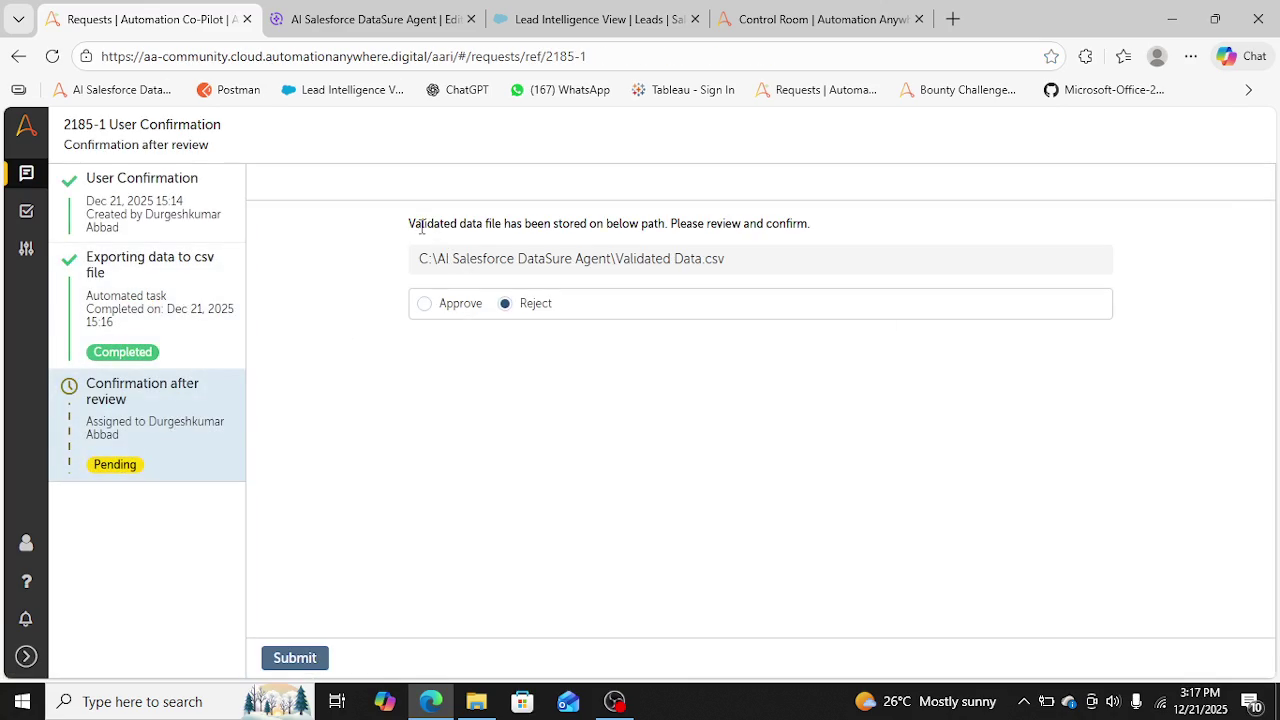The height and width of the screenshot is (720, 1280).
Task: Click the Pending status badge
Action: click(x=115, y=464)
